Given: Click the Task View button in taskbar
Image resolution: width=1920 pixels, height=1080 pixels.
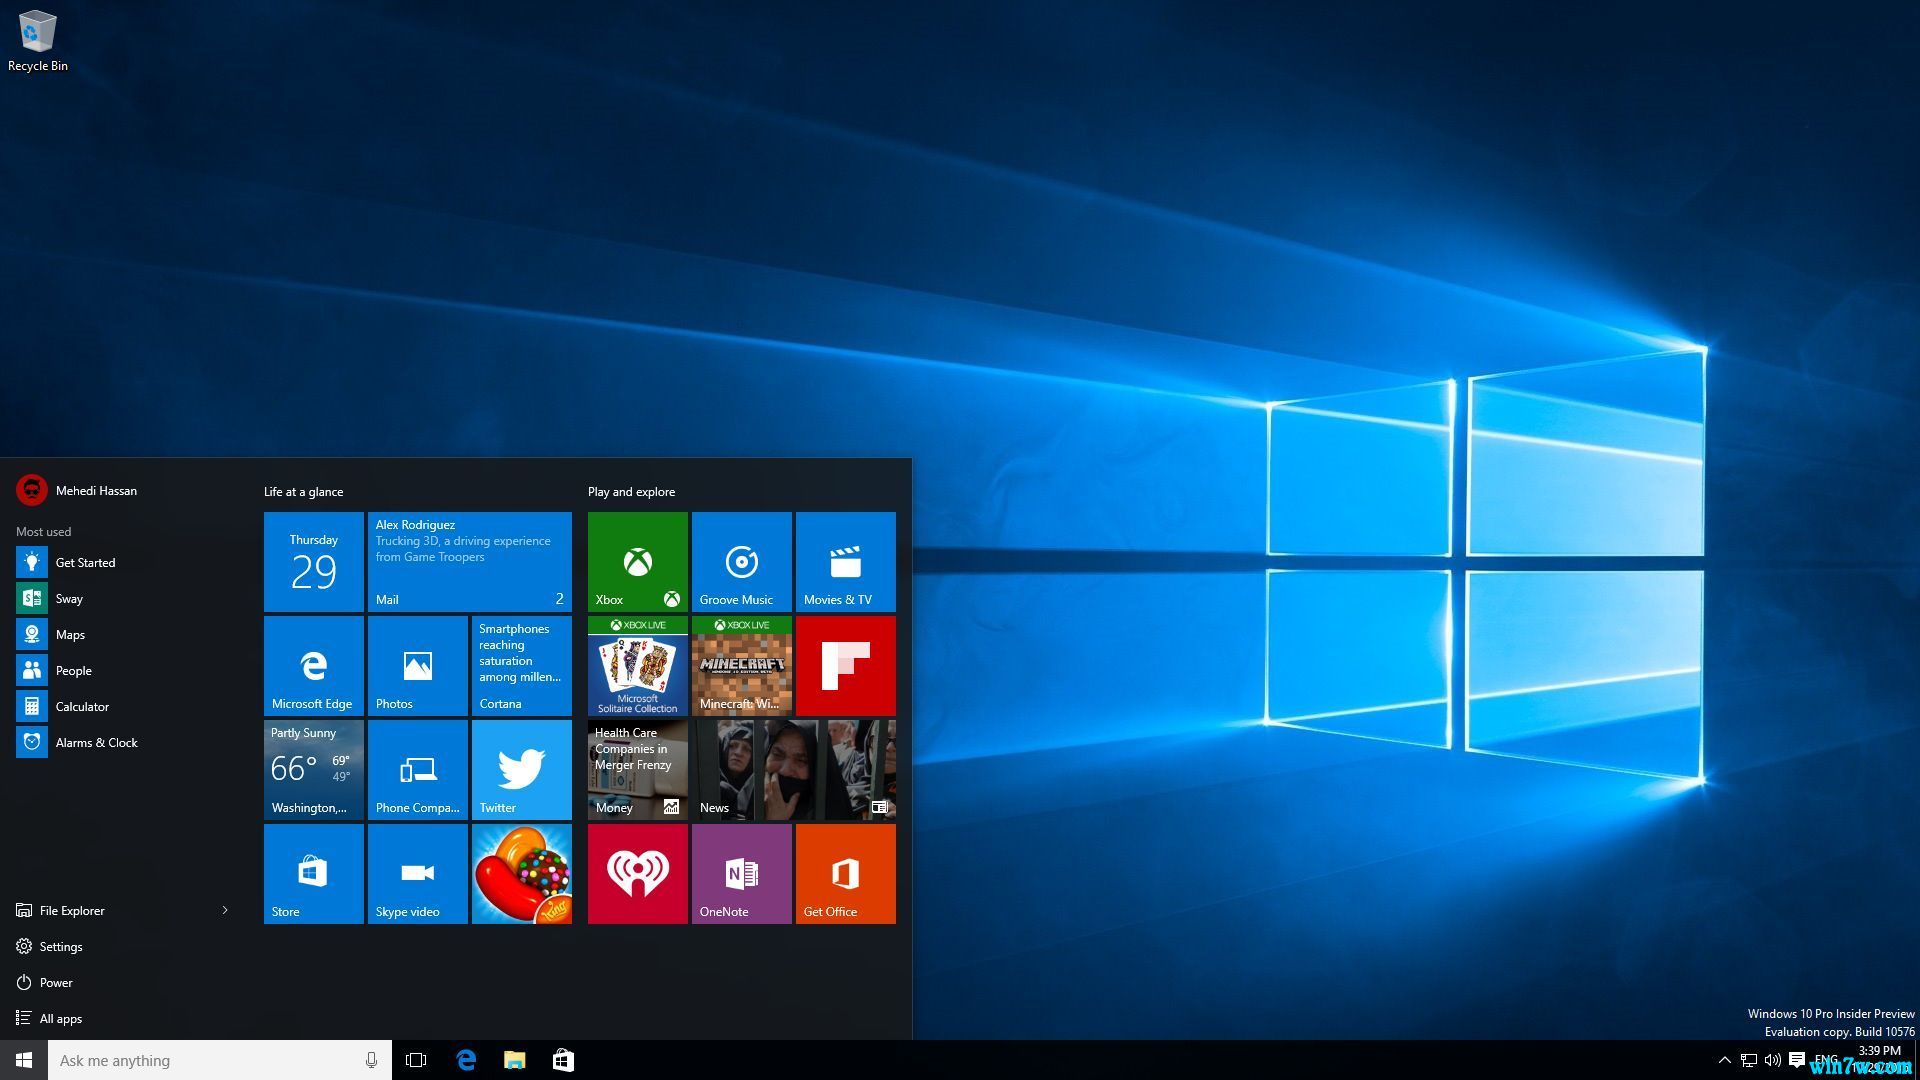Looking at the screenshot, I should click(x=415, y=1059).
